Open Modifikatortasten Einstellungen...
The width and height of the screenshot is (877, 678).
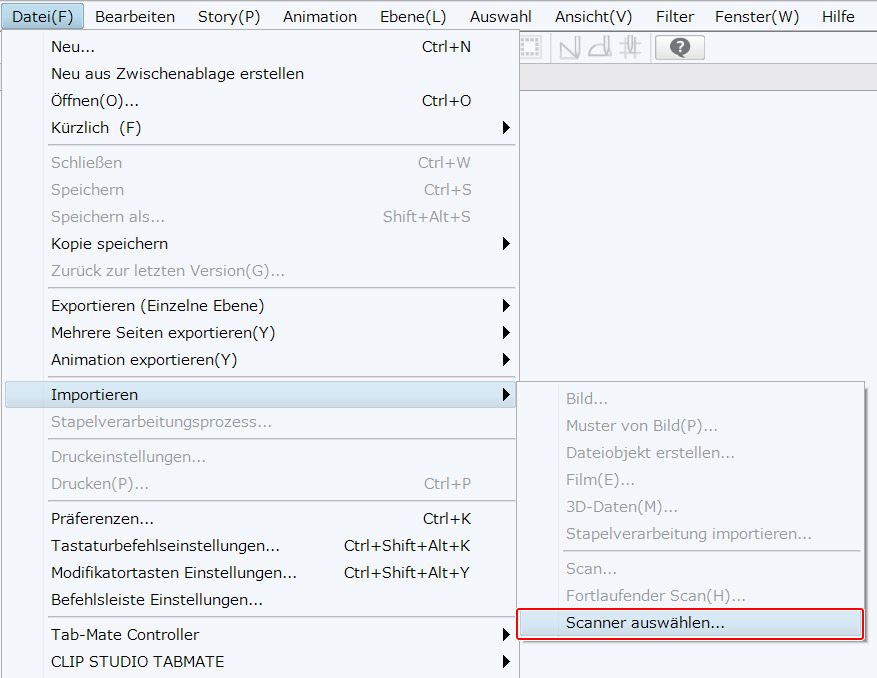(x=260, y=573)
